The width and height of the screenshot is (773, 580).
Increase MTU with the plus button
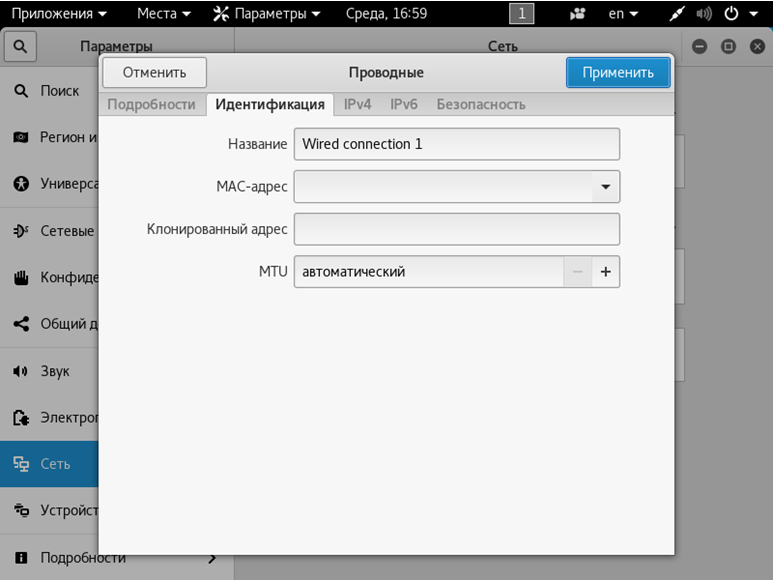point(606,272)
